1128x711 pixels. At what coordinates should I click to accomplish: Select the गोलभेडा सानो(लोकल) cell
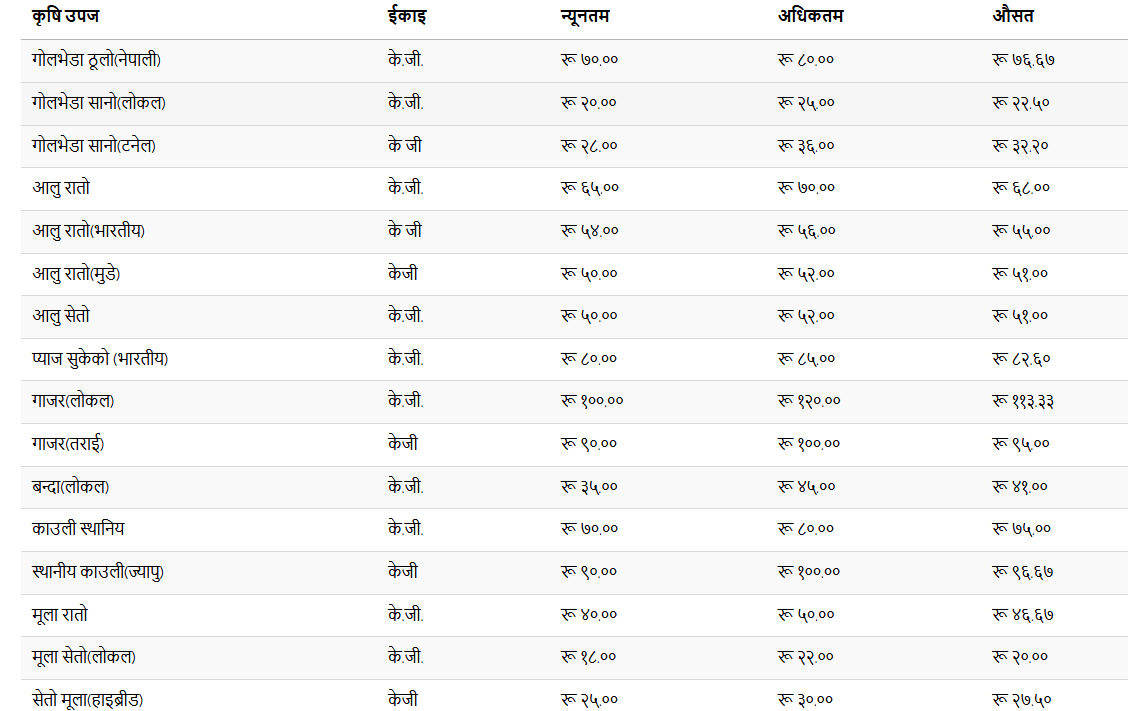(x=98, y=103)
